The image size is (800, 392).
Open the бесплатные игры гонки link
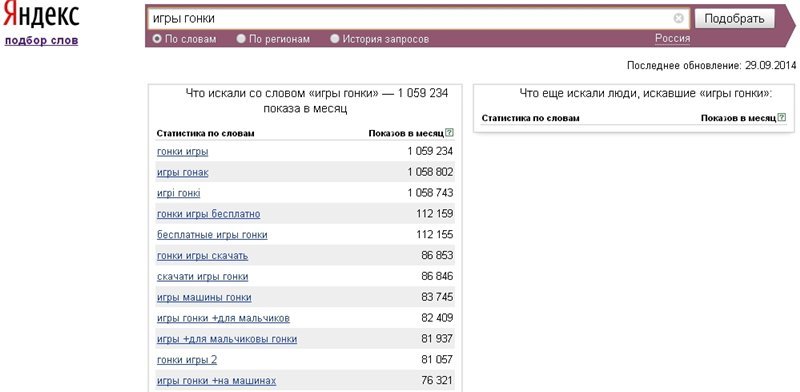point(212,235)
